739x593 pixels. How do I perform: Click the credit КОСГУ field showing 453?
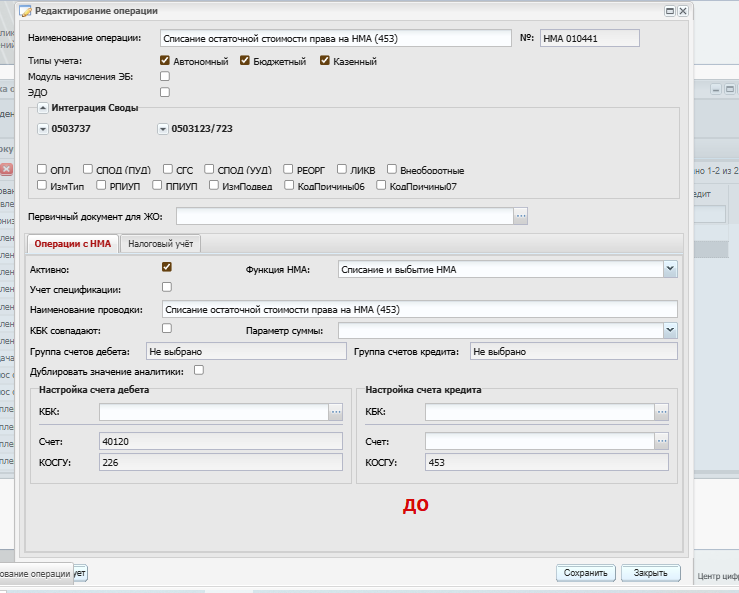click(547, 462)
